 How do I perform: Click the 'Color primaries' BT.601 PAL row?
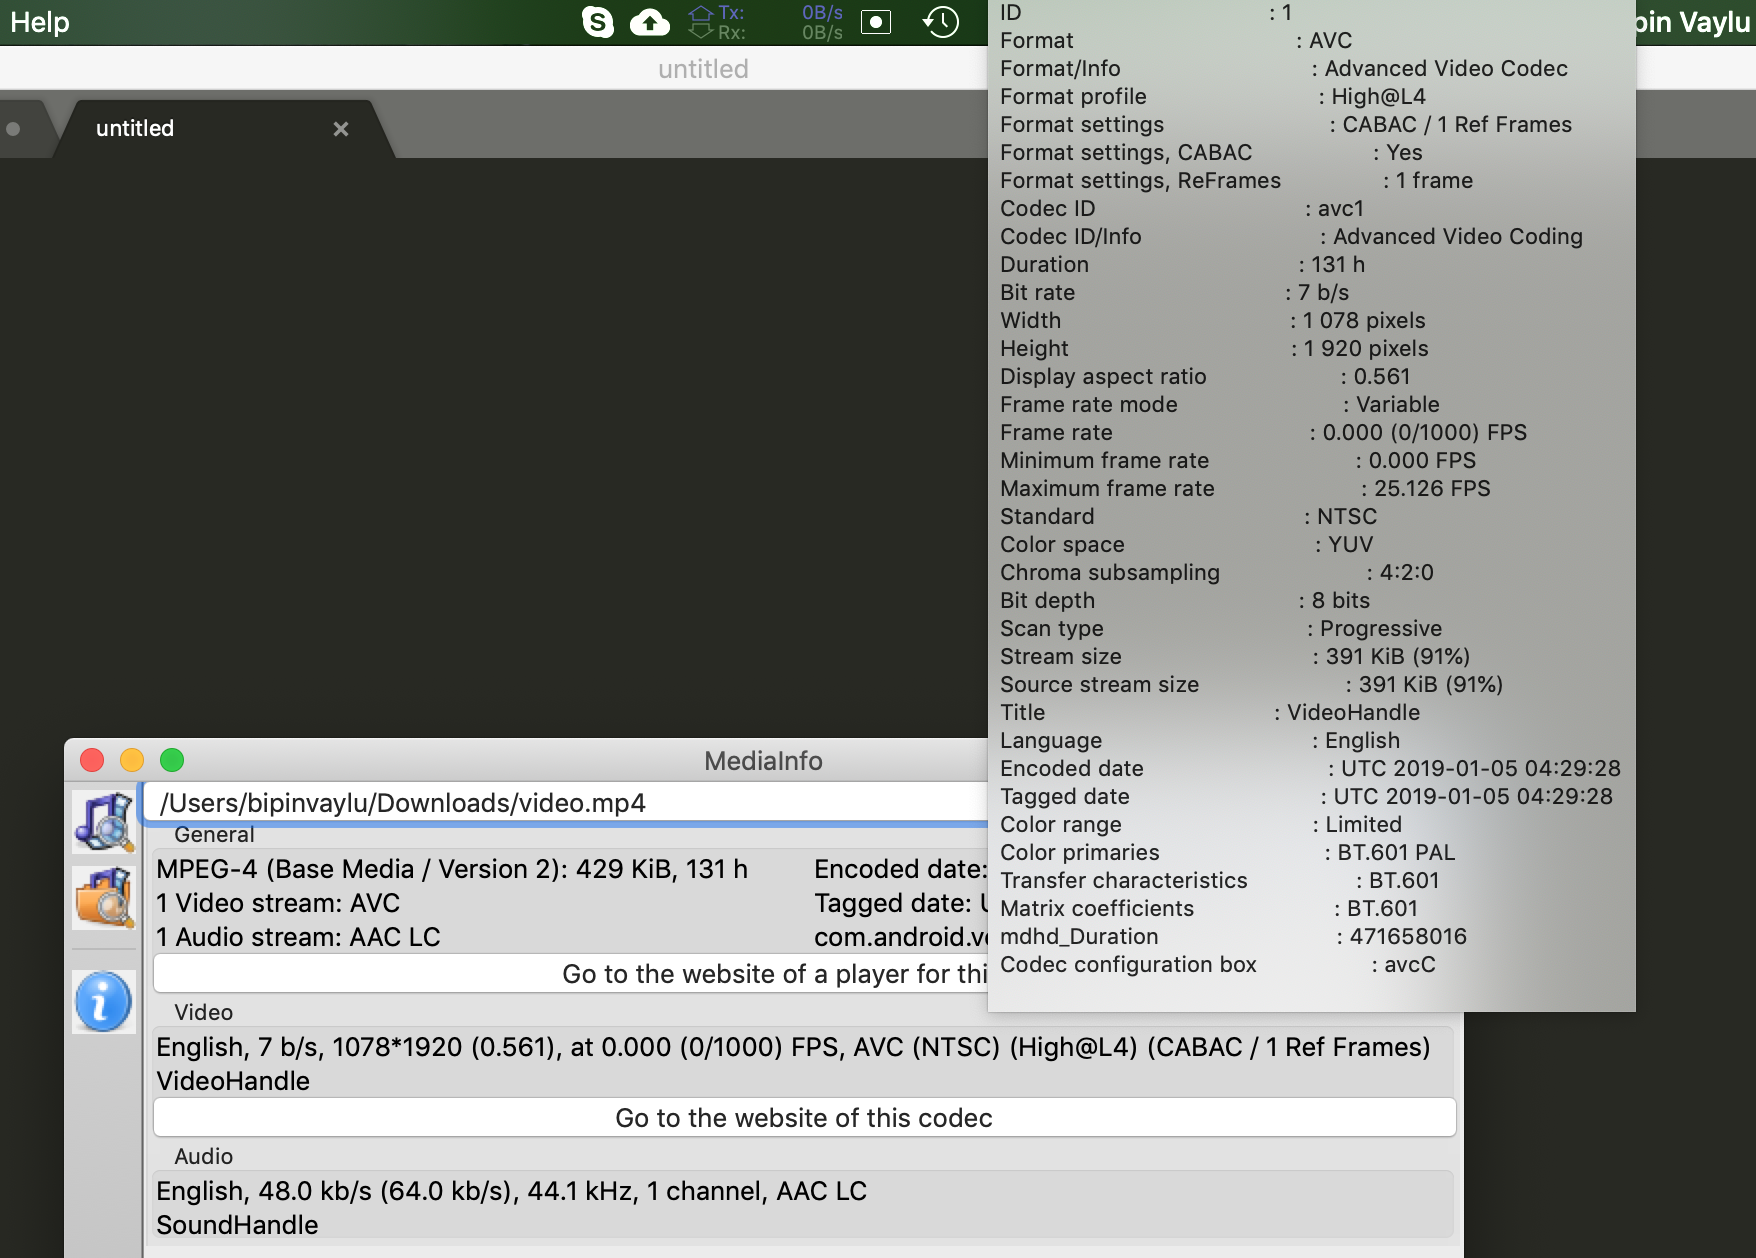pyautogui.click(x=1228, y=853)
